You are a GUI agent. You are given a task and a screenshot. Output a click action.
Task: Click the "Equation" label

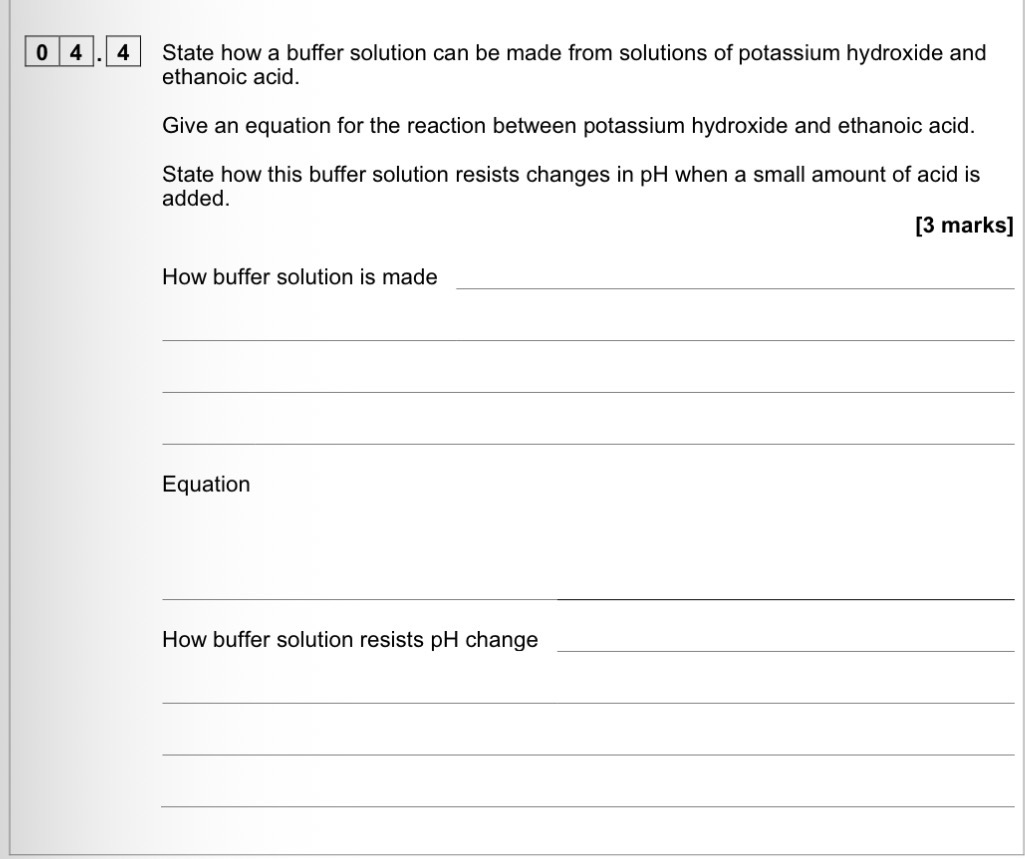[x=206, y=485]
